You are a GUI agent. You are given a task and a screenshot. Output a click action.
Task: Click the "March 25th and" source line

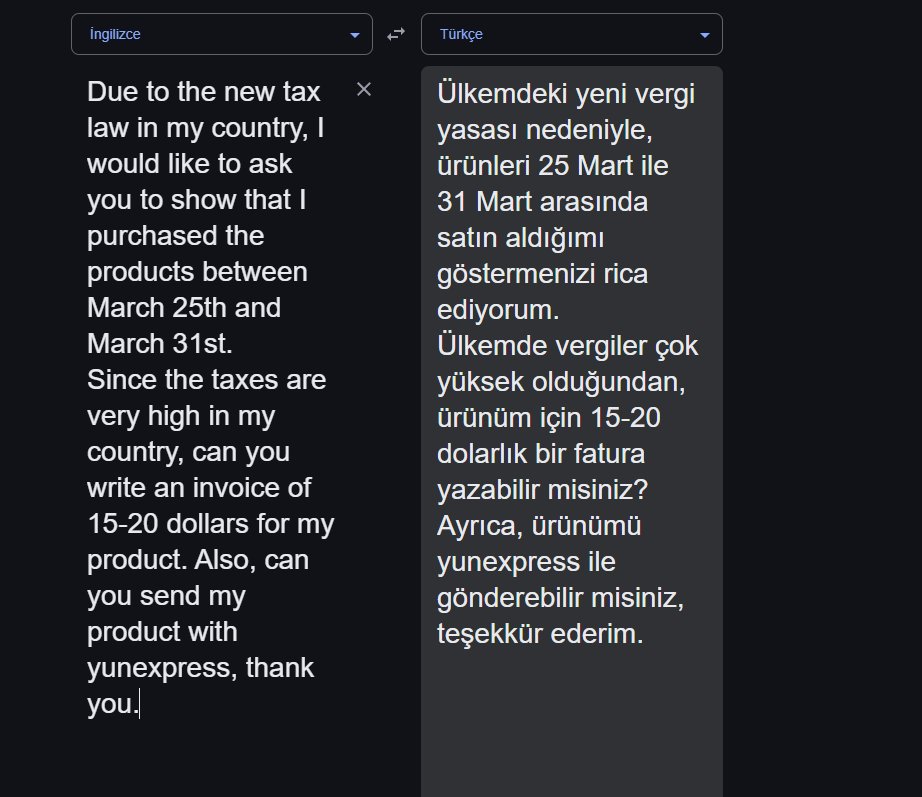click(184, 307)
